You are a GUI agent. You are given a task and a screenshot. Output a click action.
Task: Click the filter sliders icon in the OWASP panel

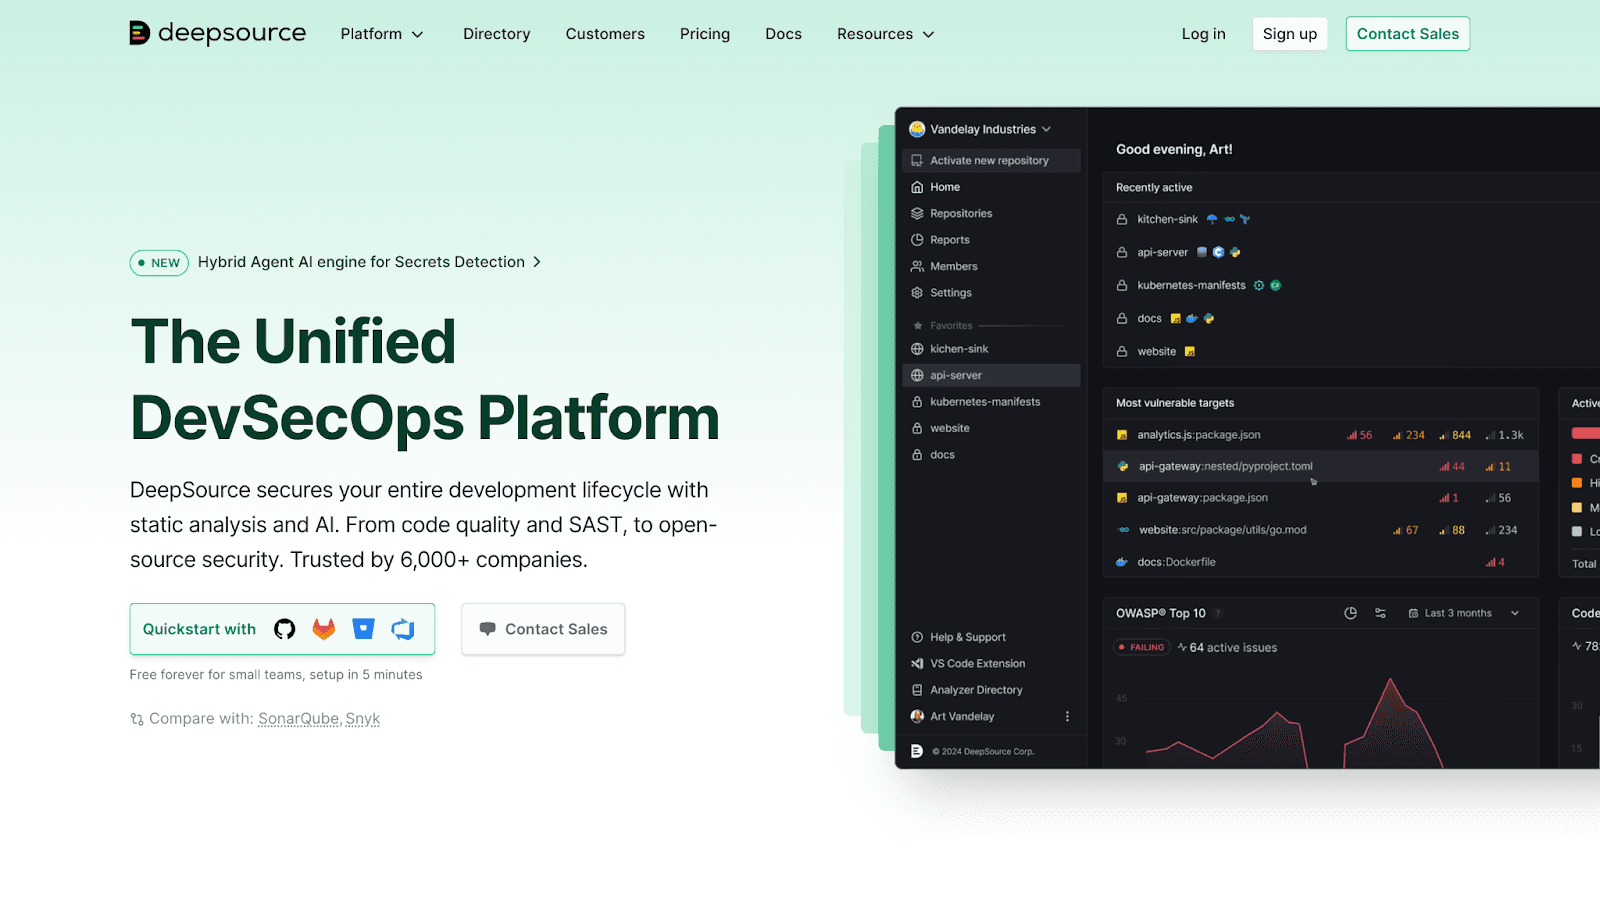tap(1381, 613)
